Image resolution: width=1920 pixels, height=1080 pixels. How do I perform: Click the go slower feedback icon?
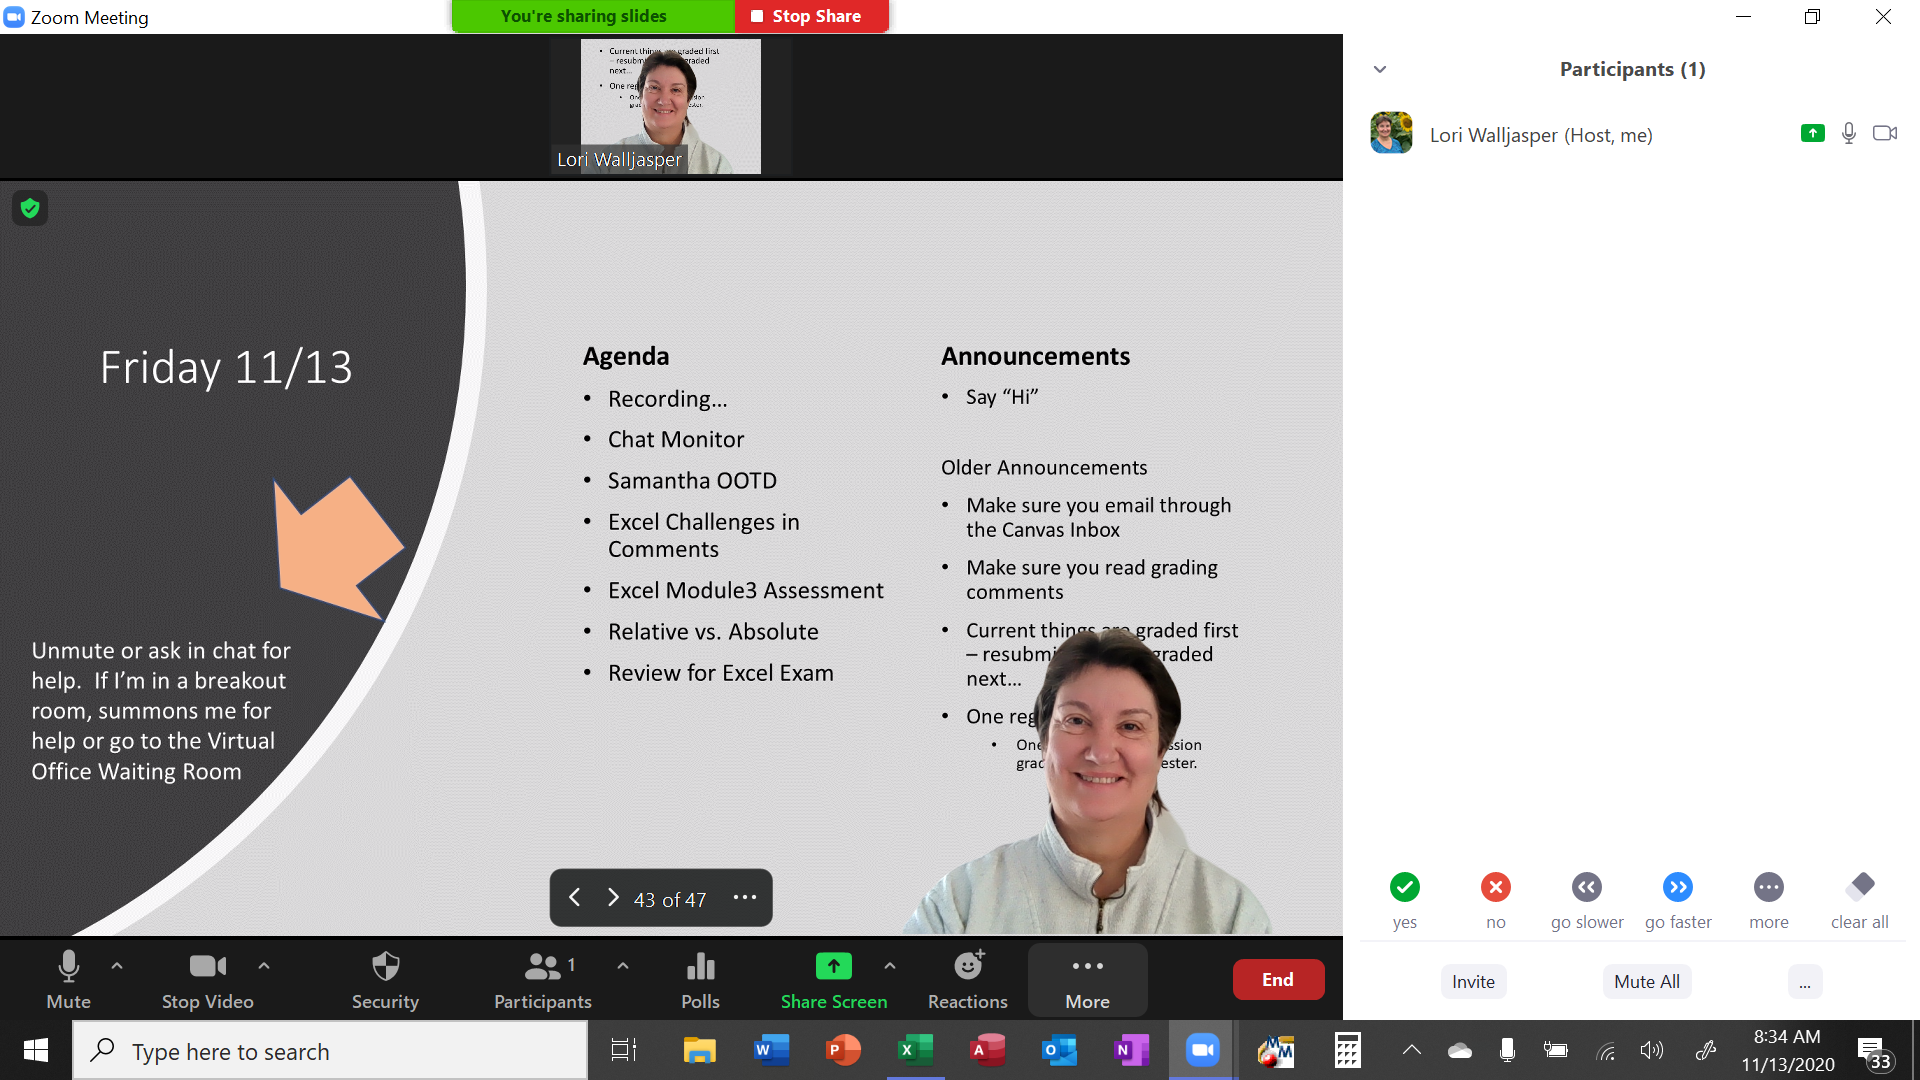(x=1586, y=887)
